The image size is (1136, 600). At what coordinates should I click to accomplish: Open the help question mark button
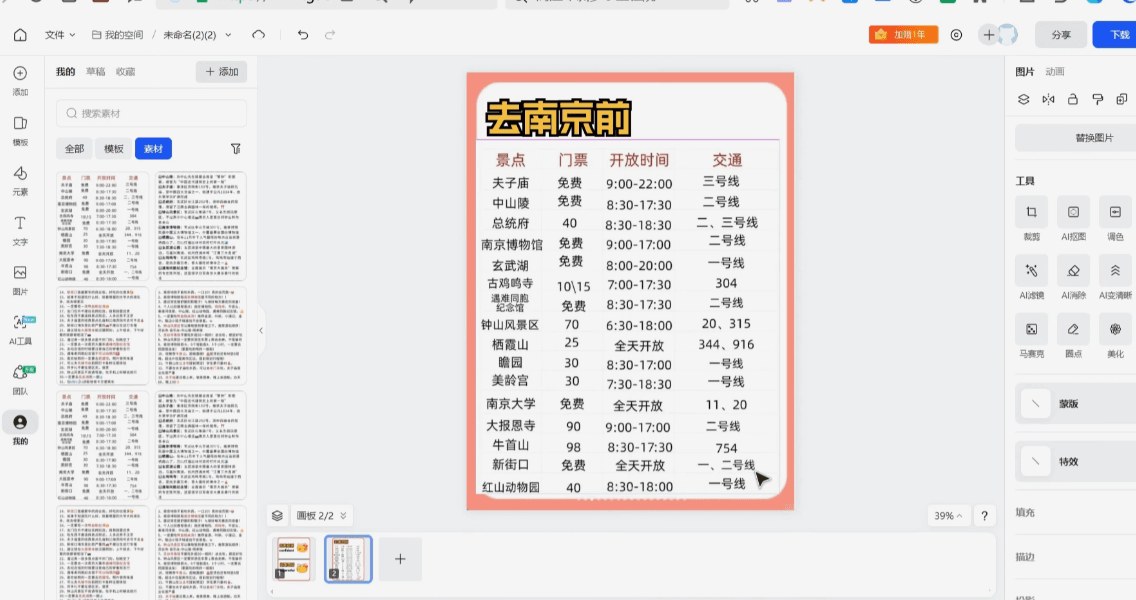coord(984,516)
